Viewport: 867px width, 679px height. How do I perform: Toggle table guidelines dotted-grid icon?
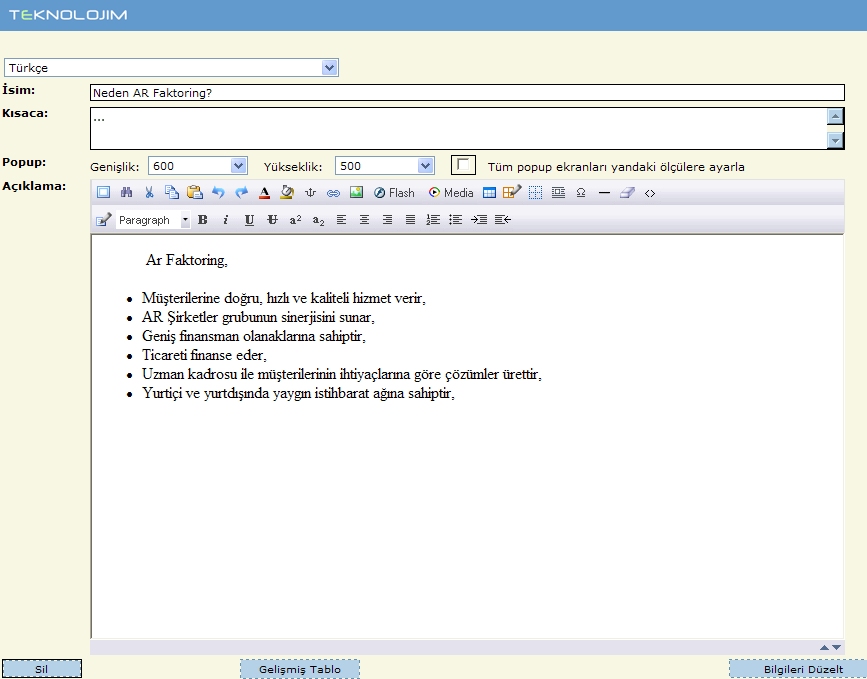(x=535, y=192)
